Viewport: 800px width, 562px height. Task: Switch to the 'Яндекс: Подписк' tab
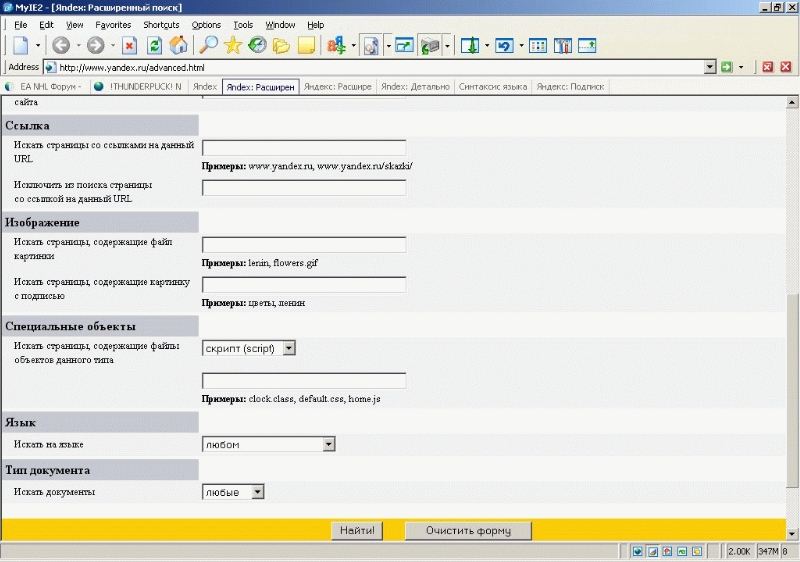[x=570, y=87]
